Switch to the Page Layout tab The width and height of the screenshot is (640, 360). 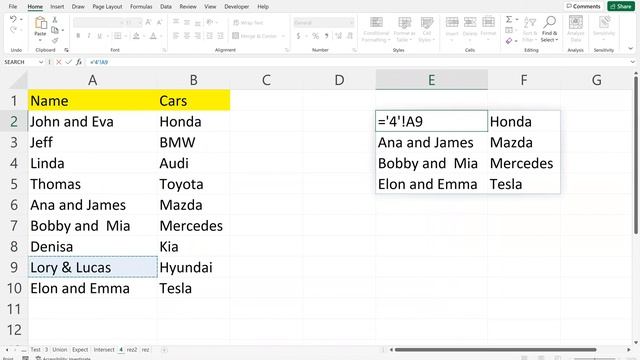tap(107, 7)
